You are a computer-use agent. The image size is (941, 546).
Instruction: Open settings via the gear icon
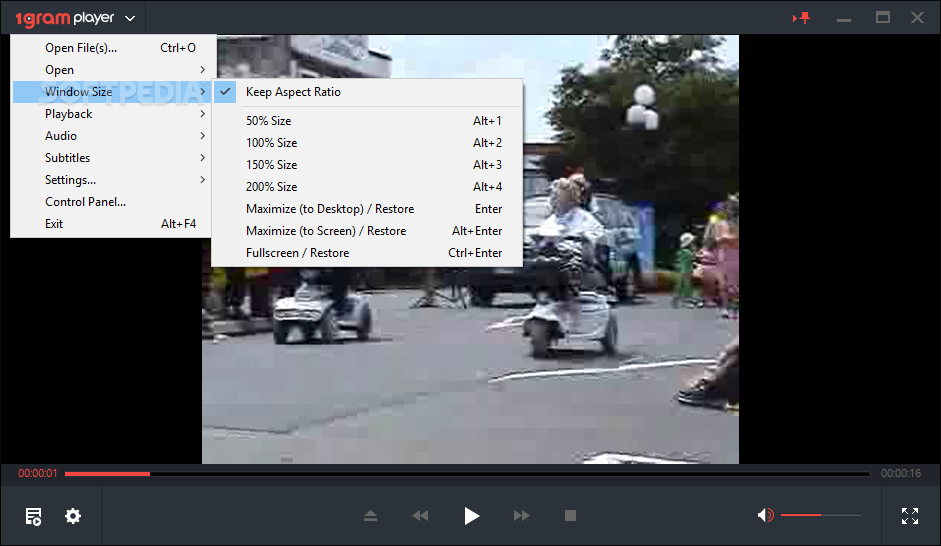tap(73, 516)
